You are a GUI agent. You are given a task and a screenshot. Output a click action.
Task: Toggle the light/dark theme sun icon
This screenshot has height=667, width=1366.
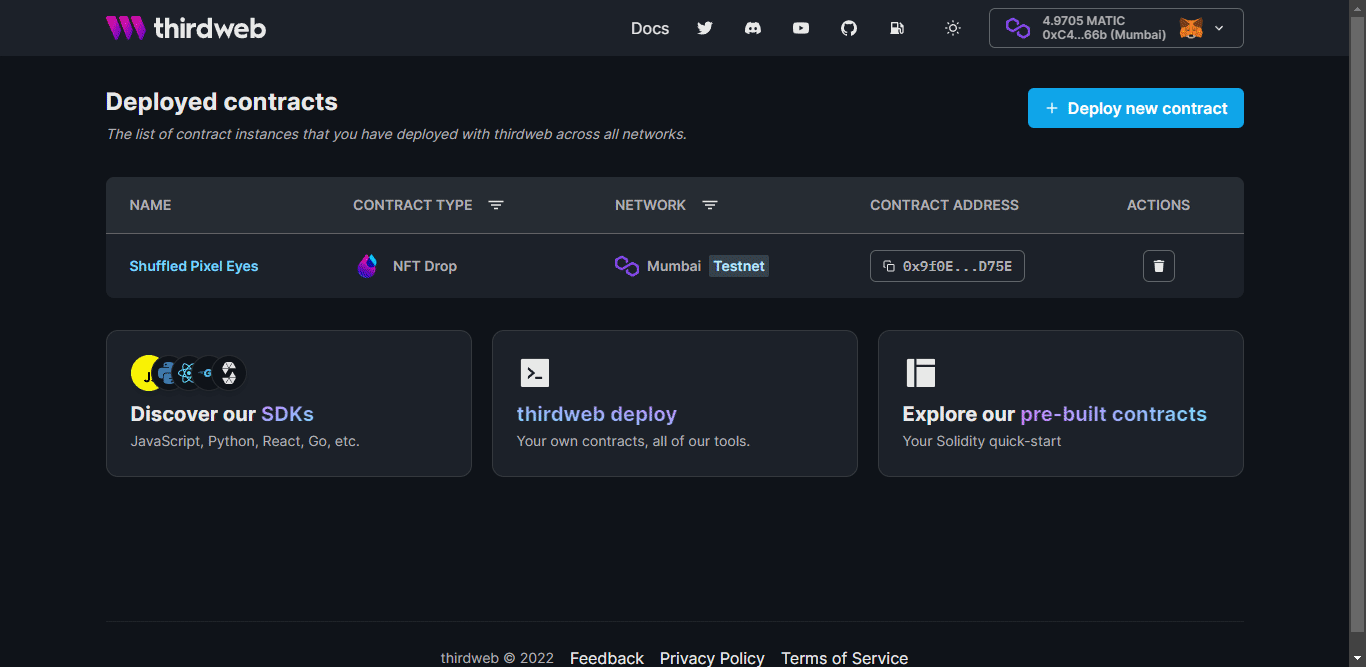[952, 28]
